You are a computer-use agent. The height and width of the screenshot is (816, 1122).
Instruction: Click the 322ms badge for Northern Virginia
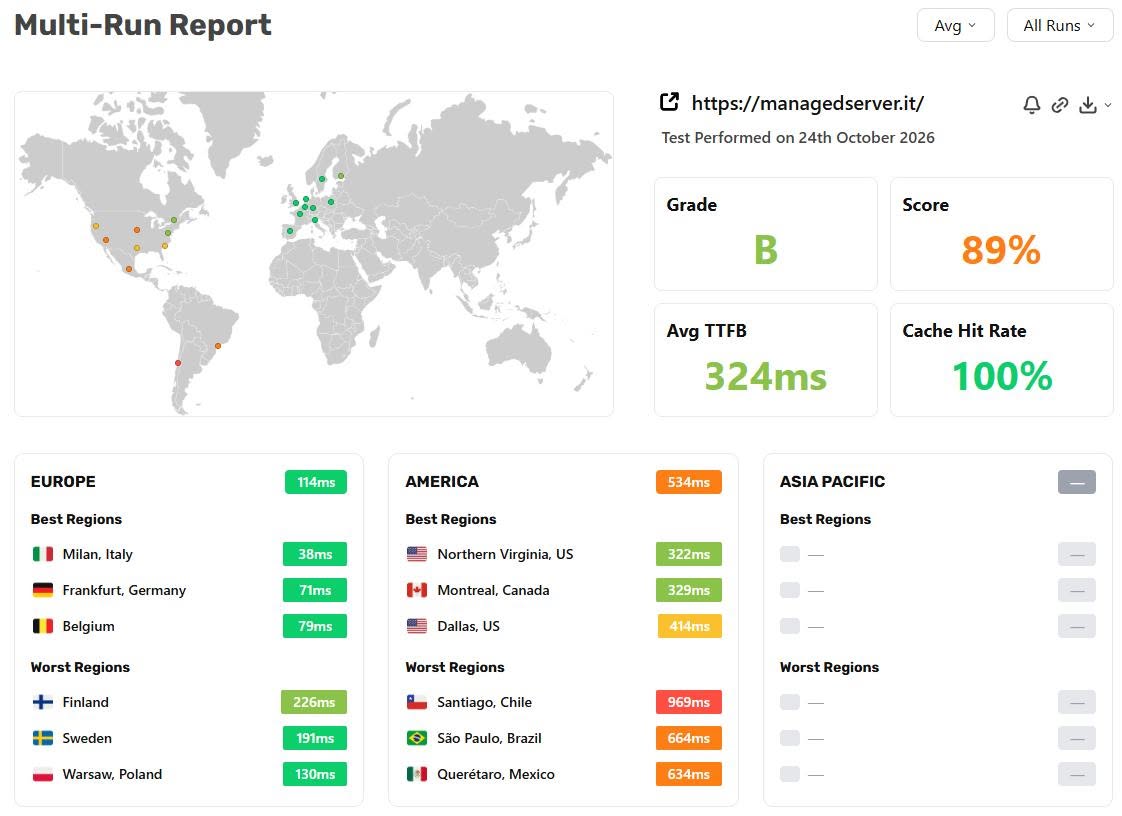click(x=688, y=554)
